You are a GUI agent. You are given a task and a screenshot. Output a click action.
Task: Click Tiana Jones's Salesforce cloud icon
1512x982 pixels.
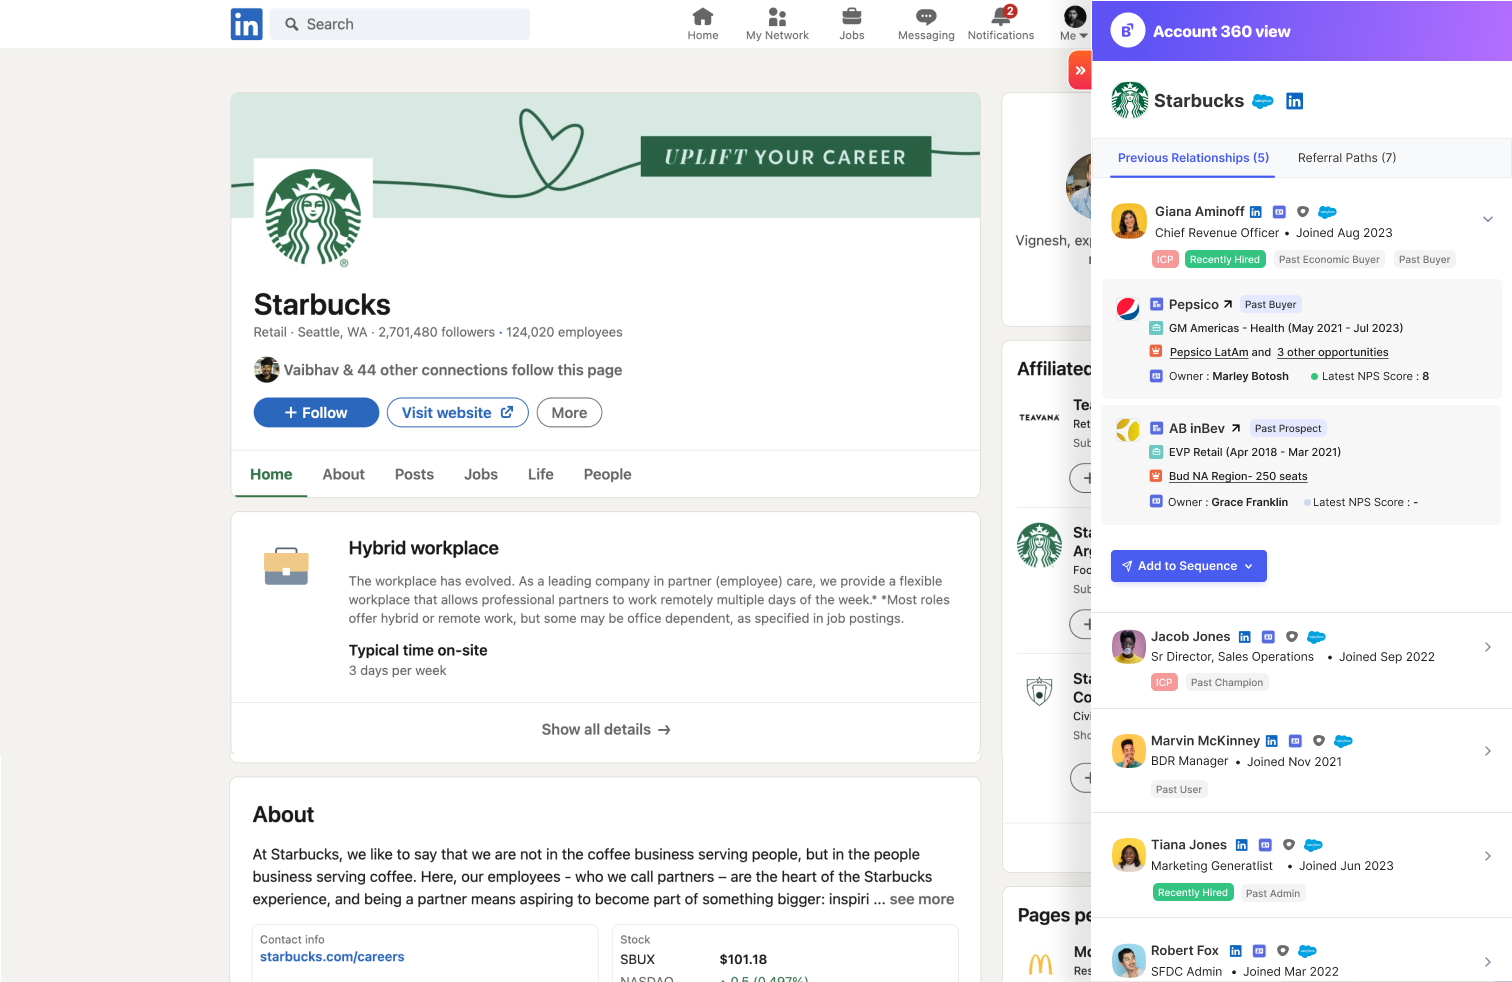point(1313,845)
